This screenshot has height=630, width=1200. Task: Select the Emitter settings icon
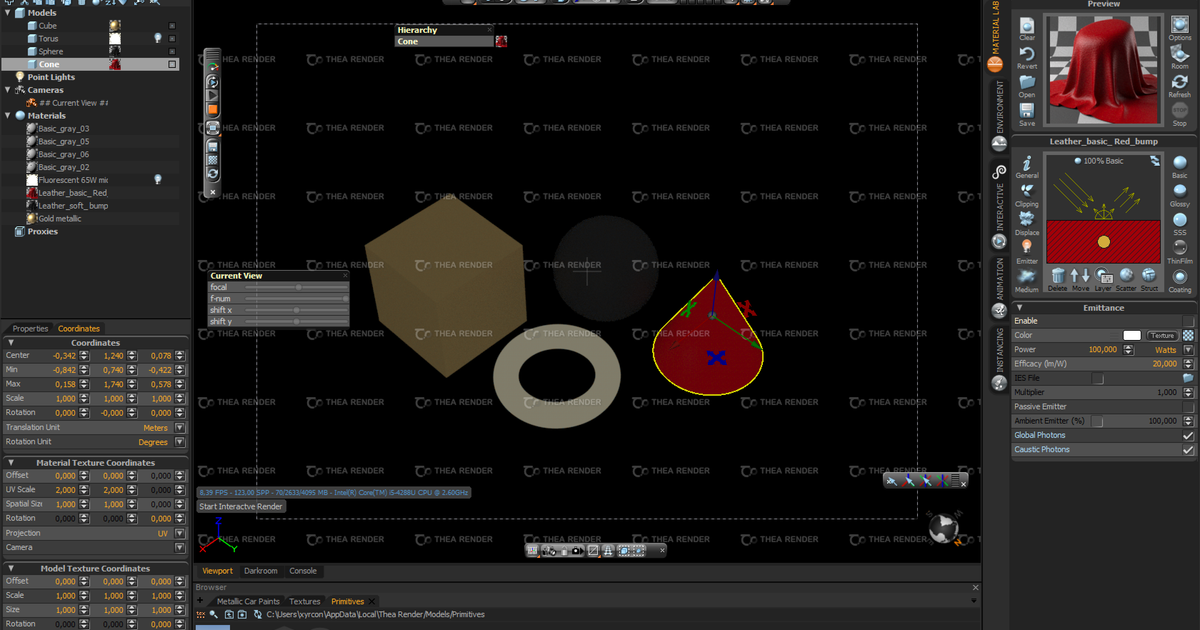click(x=1027, y=251)
